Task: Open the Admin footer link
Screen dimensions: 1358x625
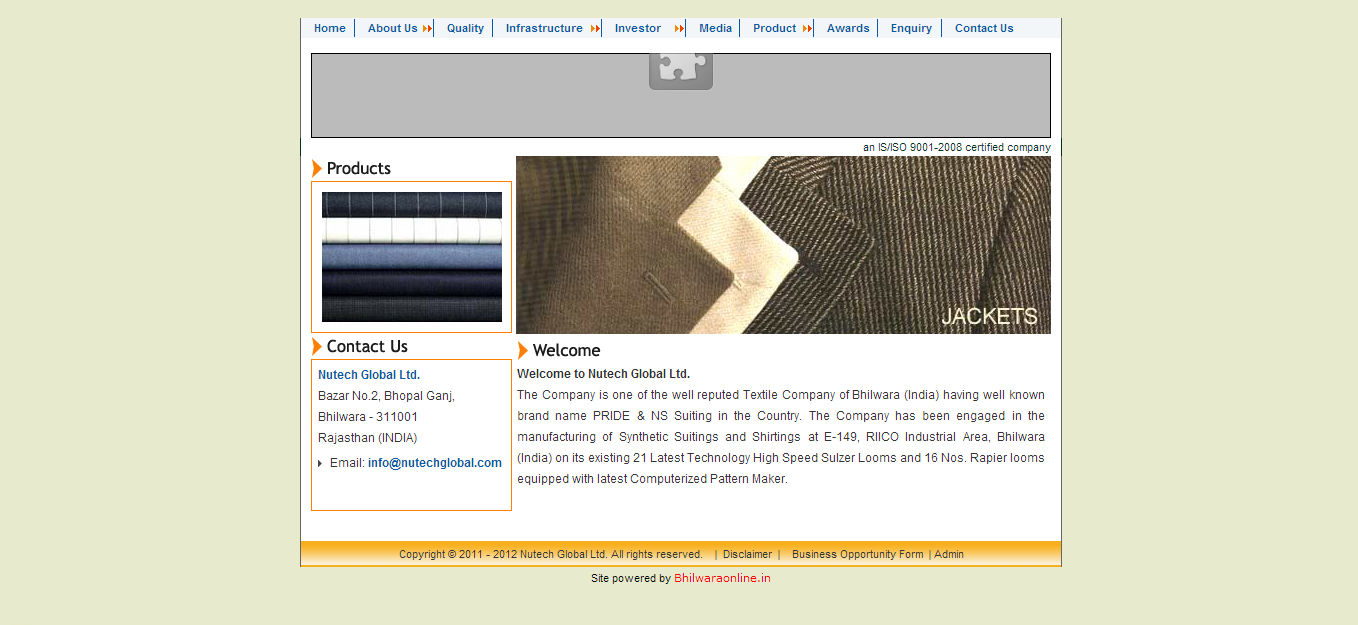Action: point(949,554)
